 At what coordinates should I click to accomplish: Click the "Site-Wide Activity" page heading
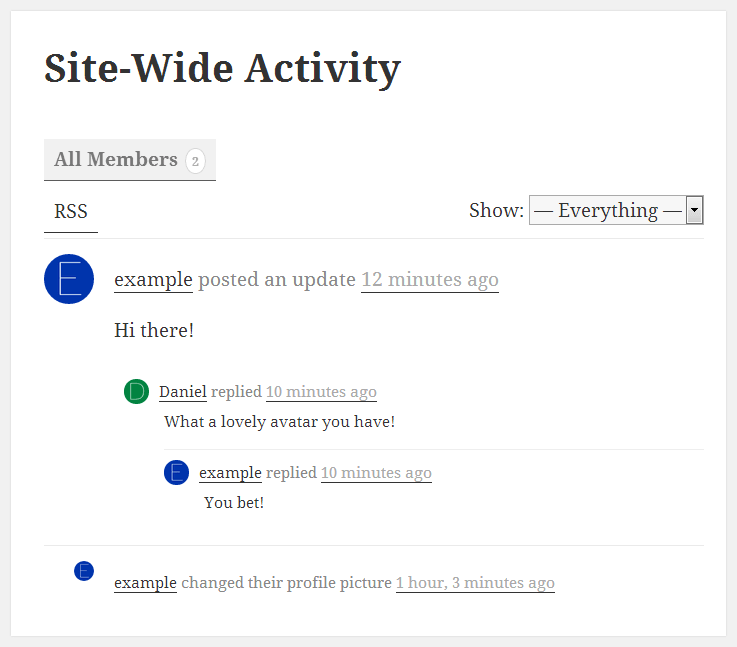(x=222, y=68)
